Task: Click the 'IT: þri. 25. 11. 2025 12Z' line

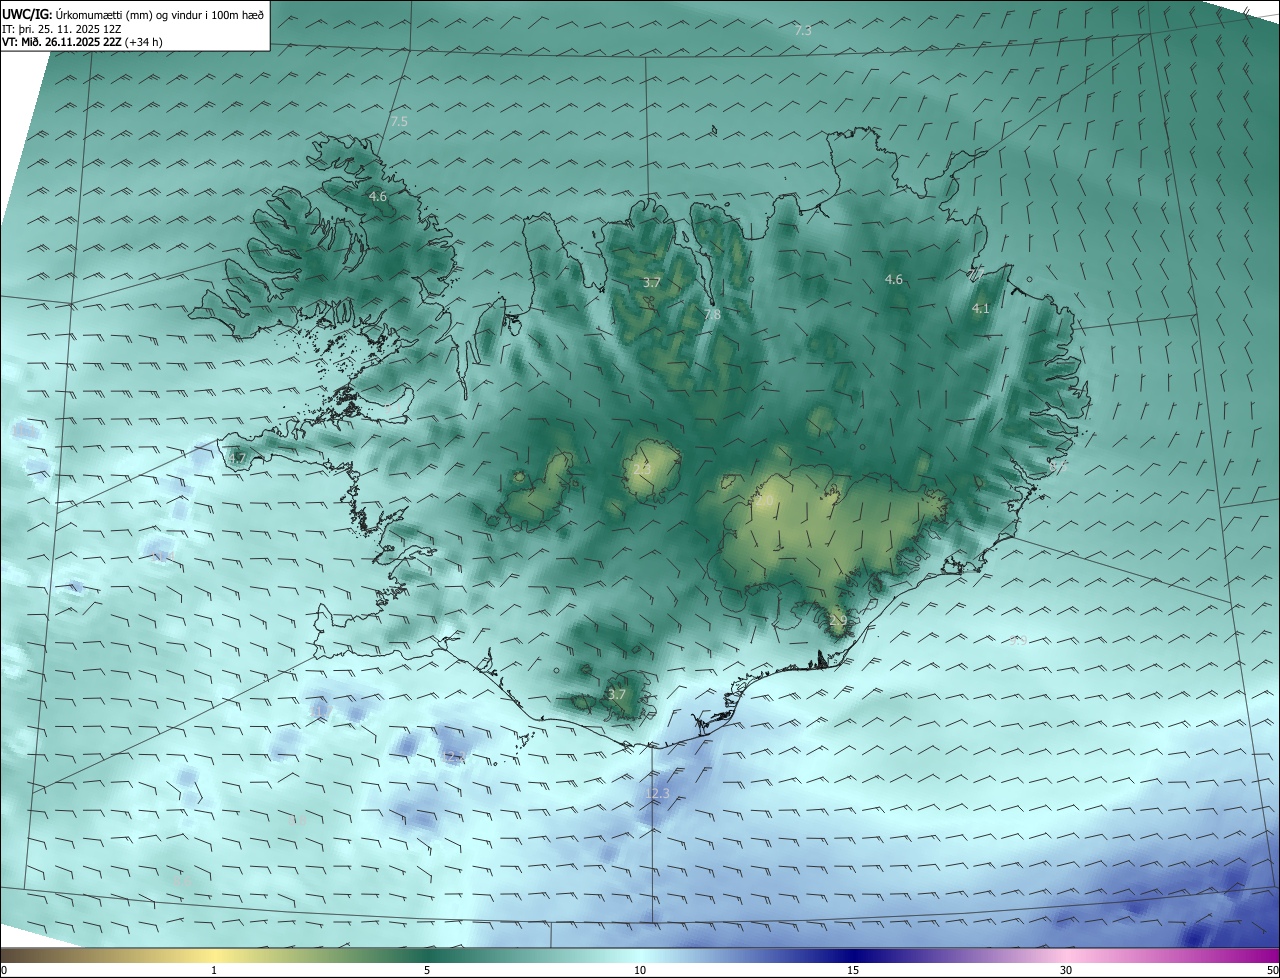Action: (60, 28)
